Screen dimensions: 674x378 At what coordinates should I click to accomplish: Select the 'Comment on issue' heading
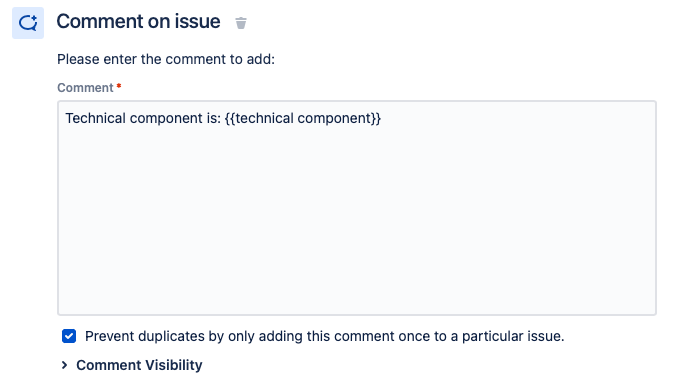(138, 22)
